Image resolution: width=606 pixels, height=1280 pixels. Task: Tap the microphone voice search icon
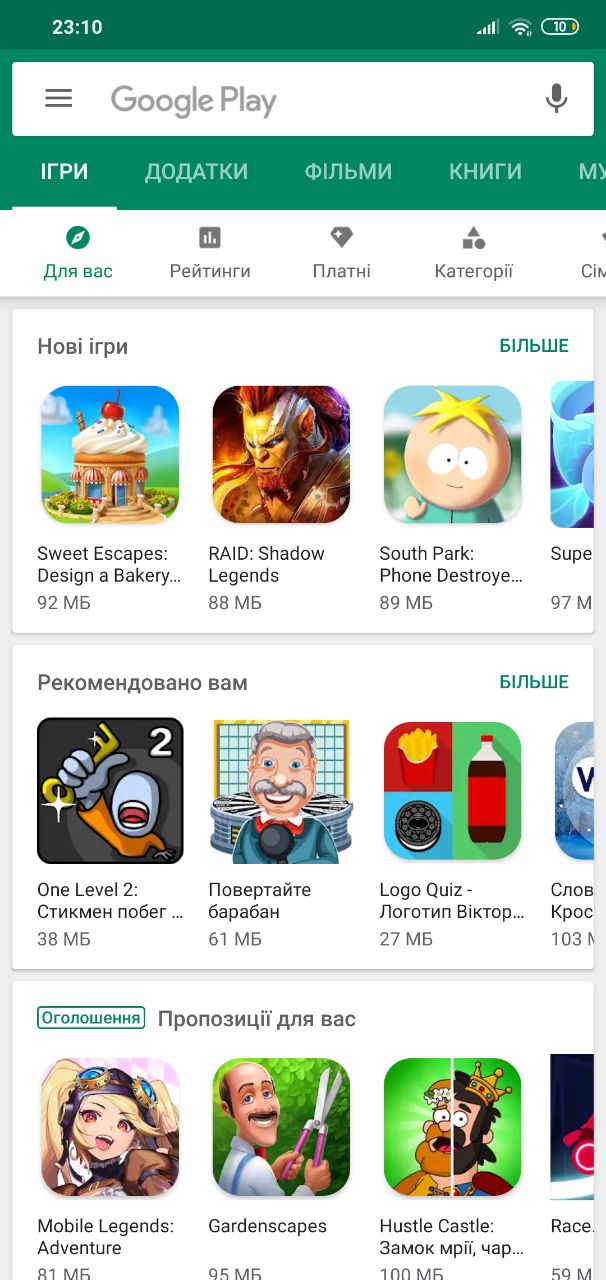coord(556,98)
